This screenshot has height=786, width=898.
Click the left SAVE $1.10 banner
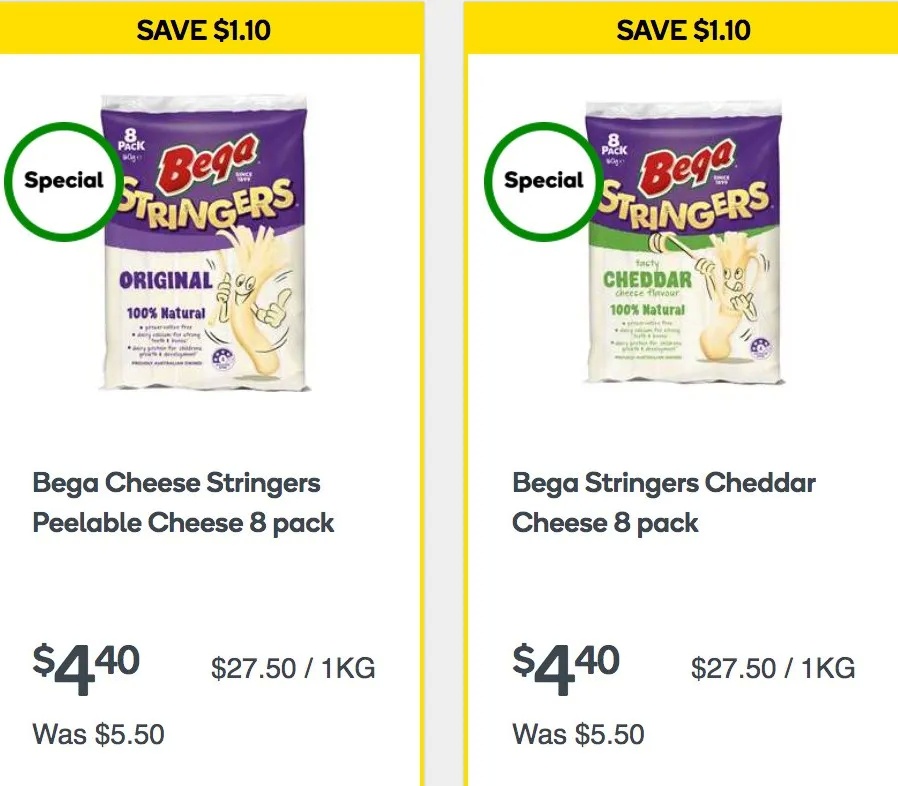tap(210, 29)
